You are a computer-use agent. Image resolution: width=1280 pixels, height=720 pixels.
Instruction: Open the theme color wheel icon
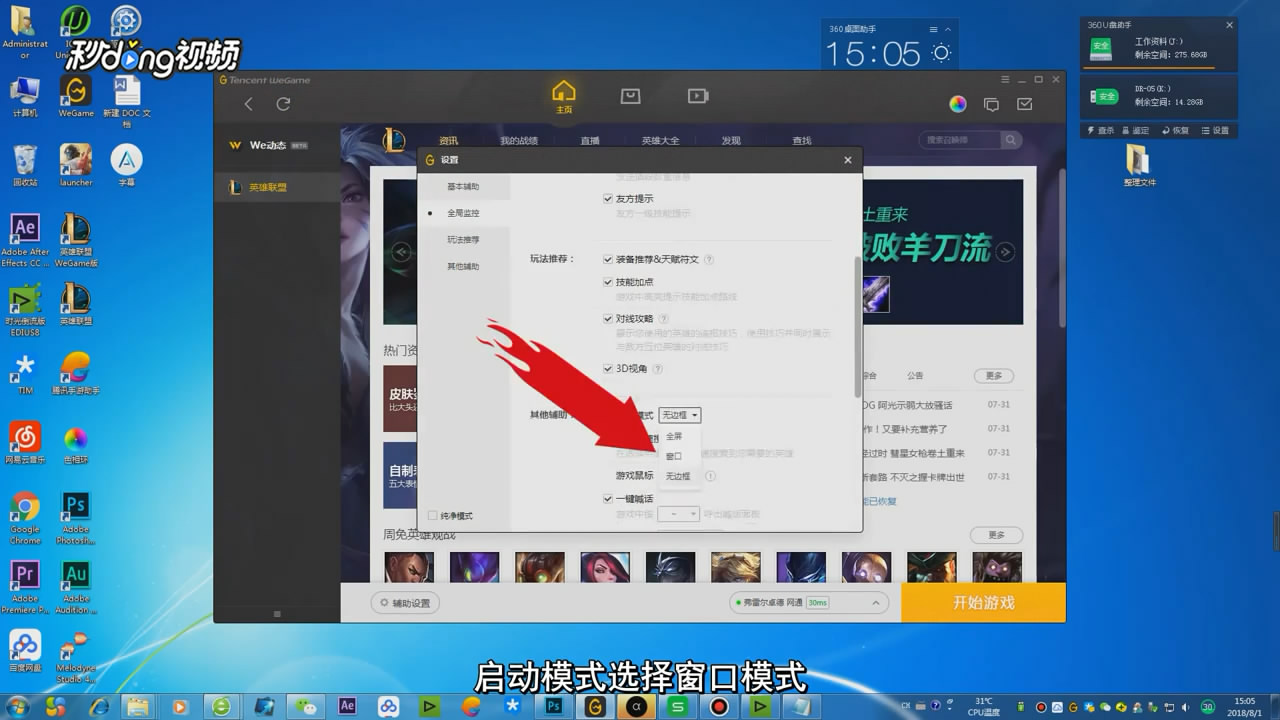pyautogui.click(x=957, y=103)
